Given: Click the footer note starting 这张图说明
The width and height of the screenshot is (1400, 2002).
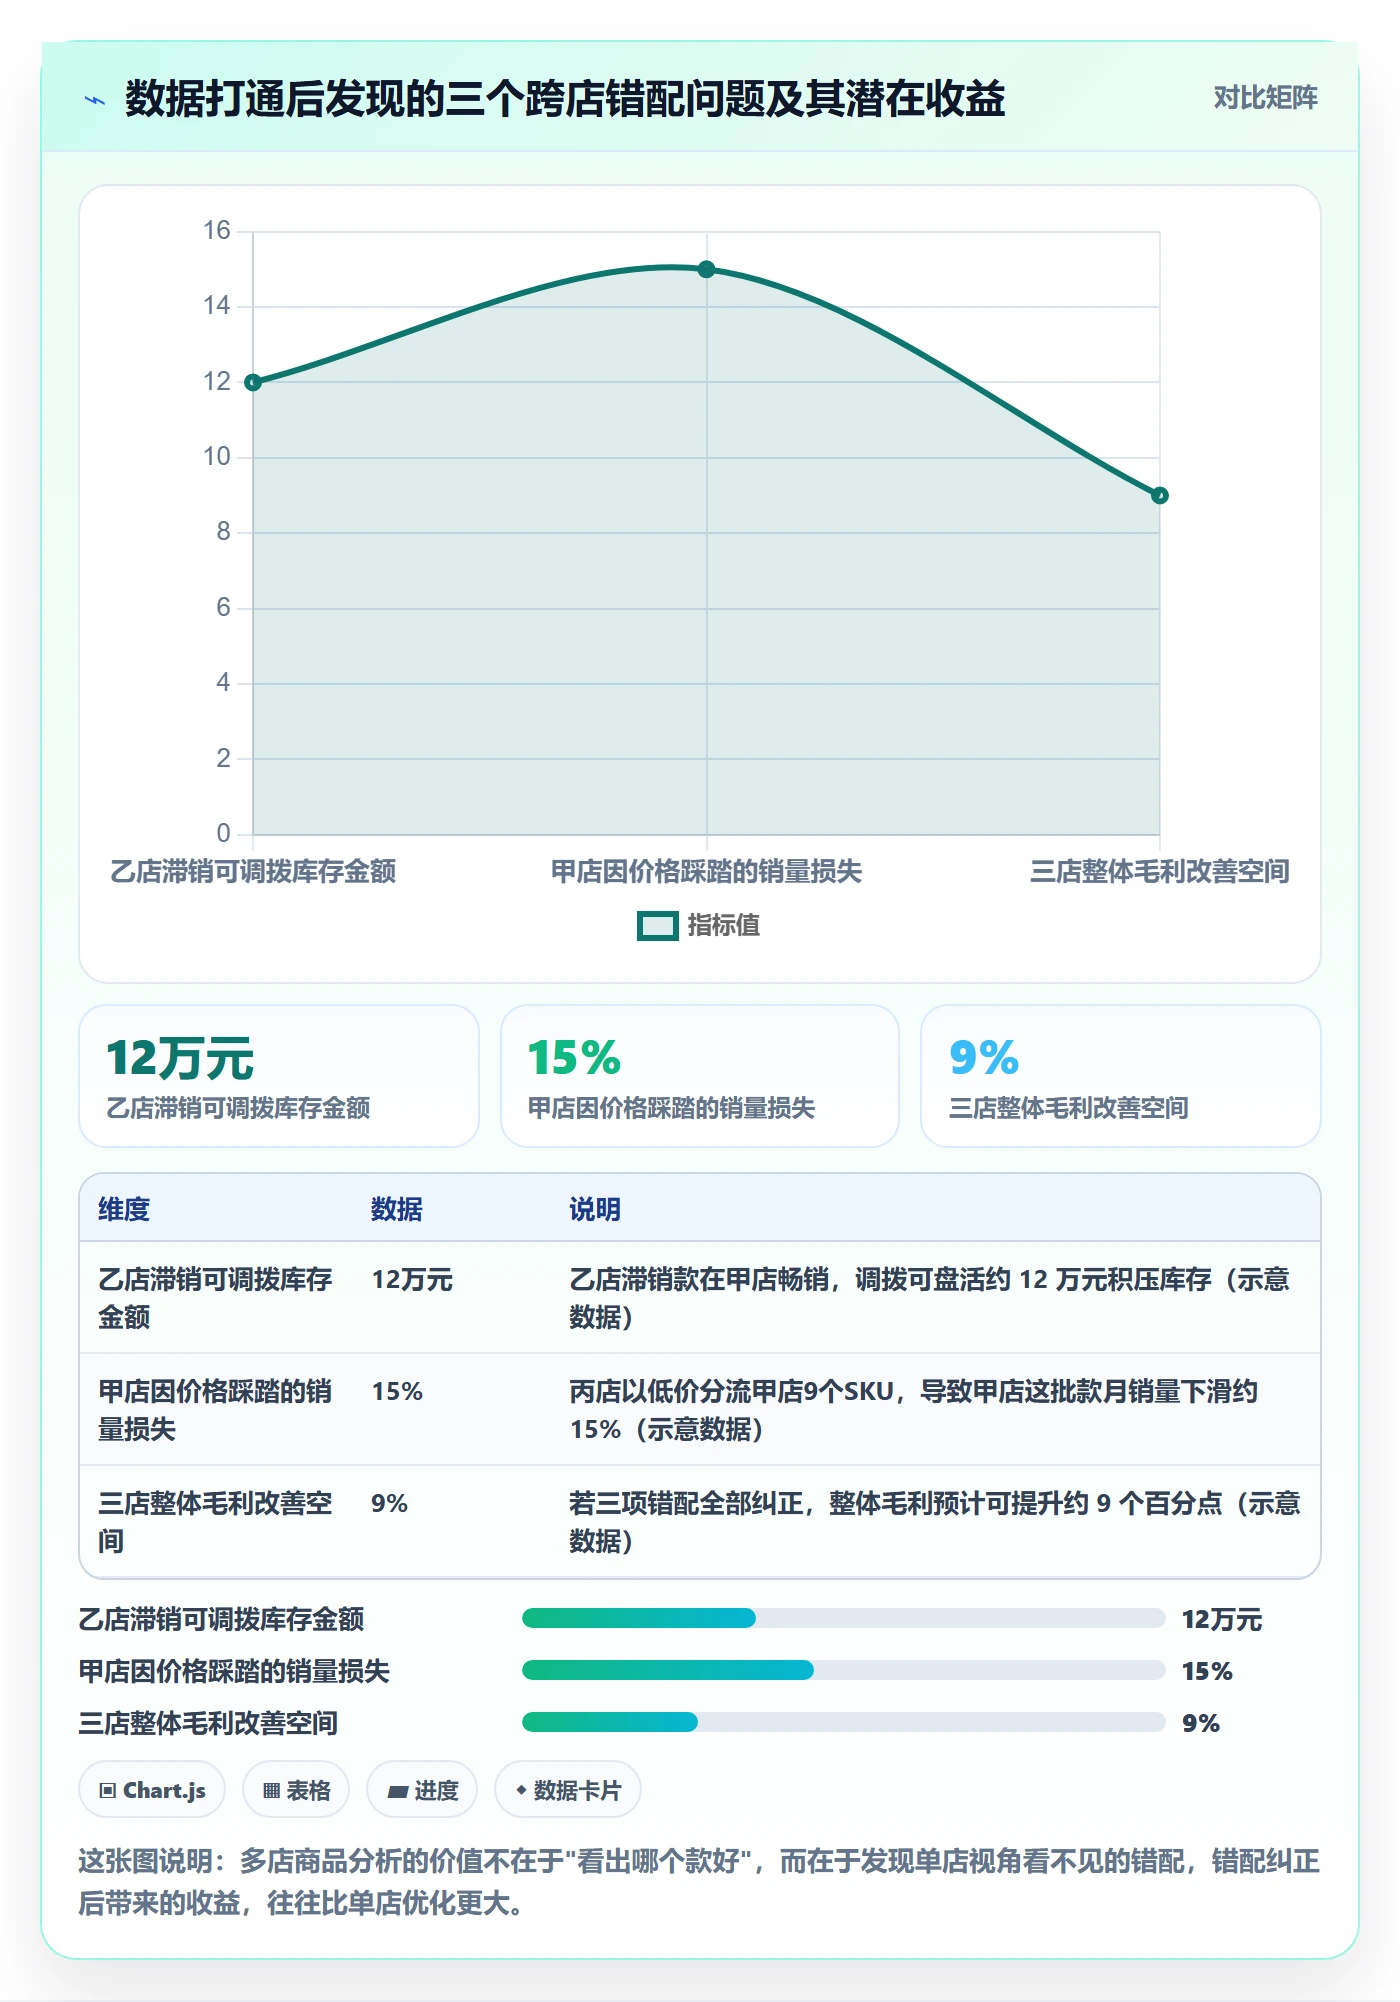Looking at the screenshot, I should pos(699,1882).
